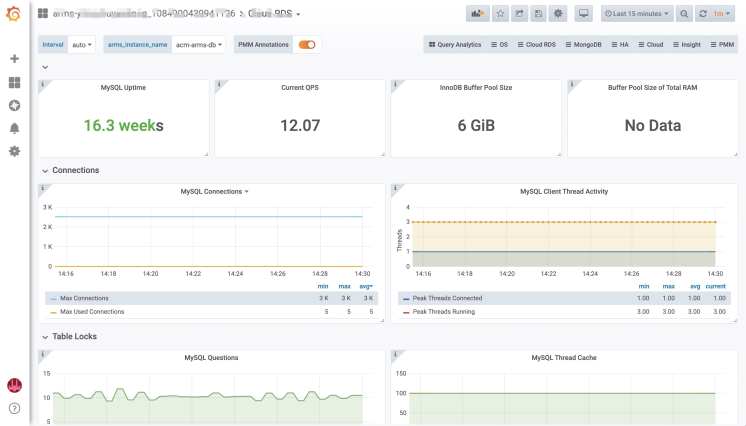Open the Configuration gear in sidebar
The image size is (746, 426).
[15, 151]
